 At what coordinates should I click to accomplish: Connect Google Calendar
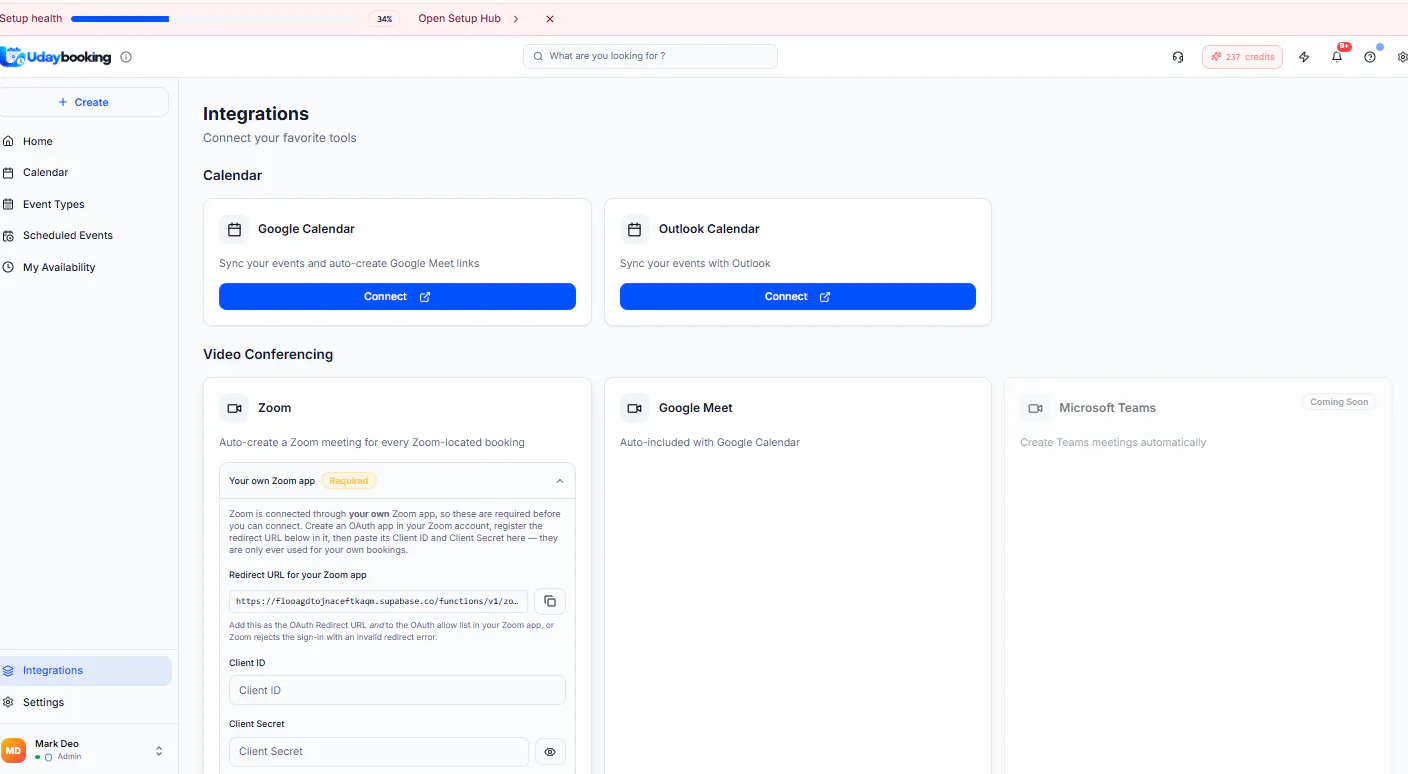point(397,297)
